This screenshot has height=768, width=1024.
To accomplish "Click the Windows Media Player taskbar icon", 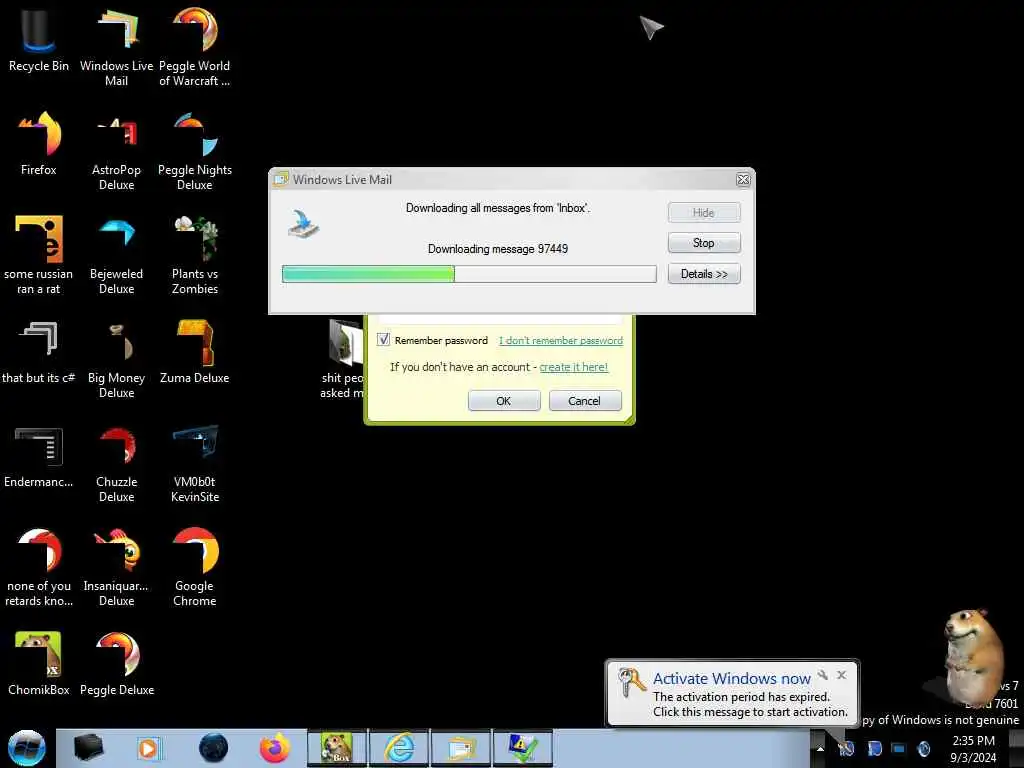I will click(x=148, y=748).
